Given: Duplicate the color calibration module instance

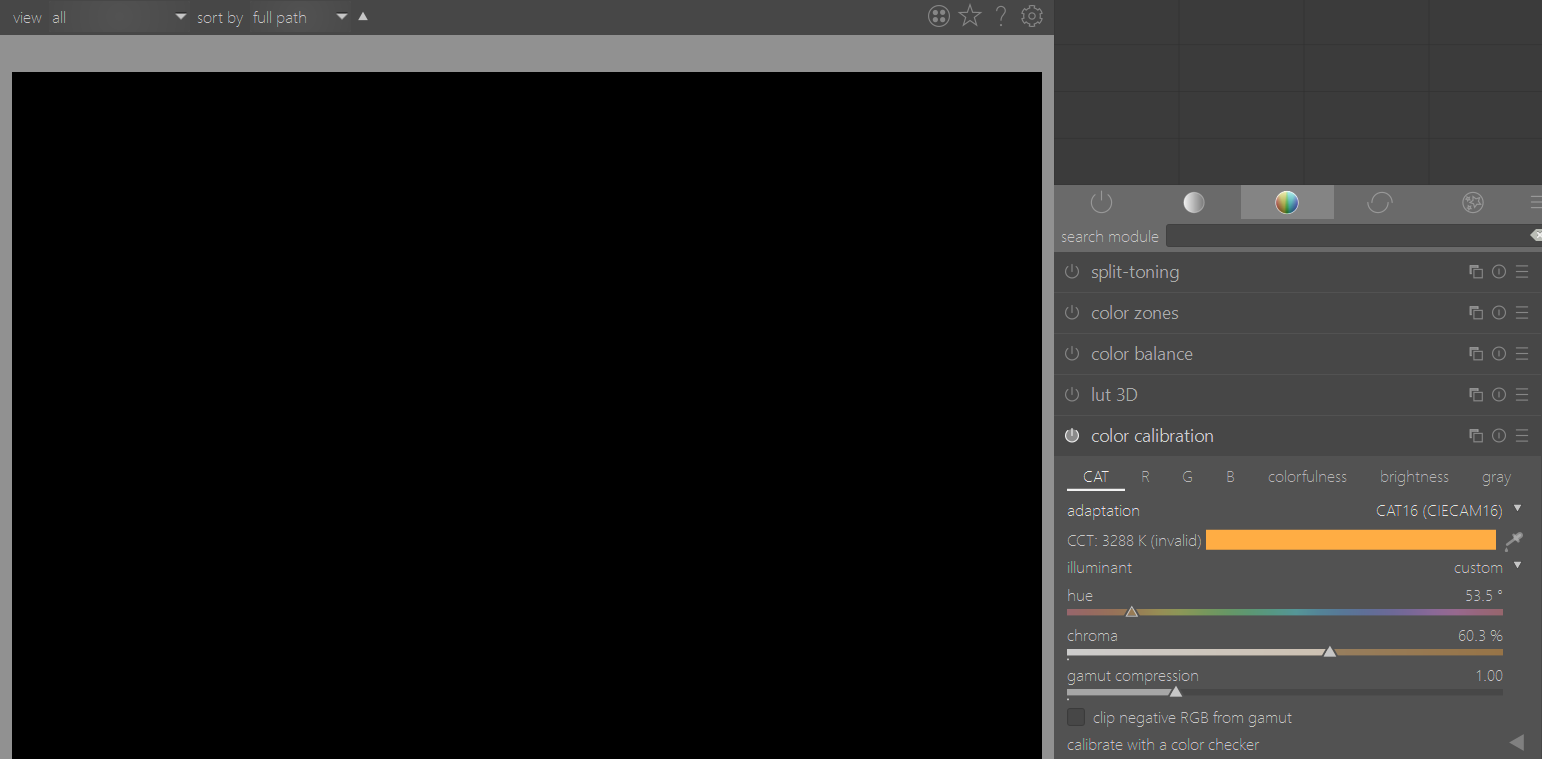Looking at the screenshot, I should click(1475, 435).
